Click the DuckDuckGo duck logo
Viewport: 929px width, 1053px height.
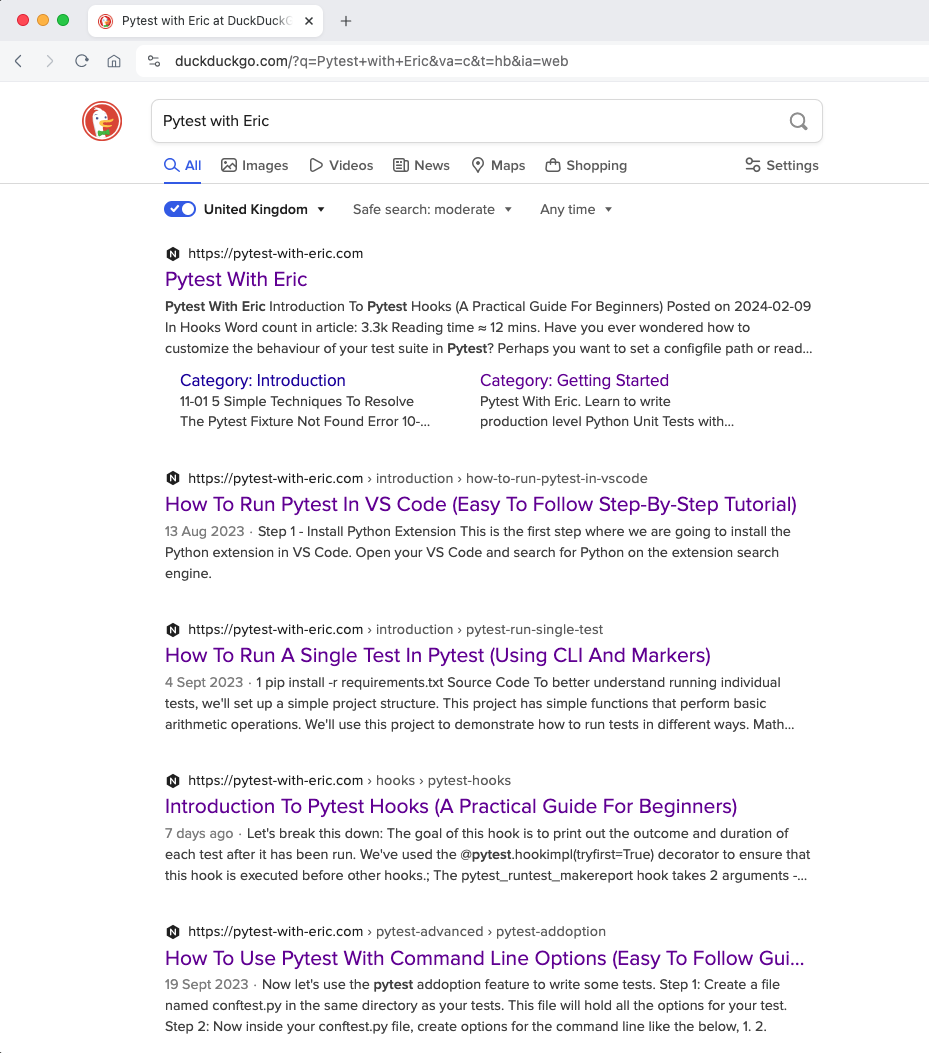point(102,121)
